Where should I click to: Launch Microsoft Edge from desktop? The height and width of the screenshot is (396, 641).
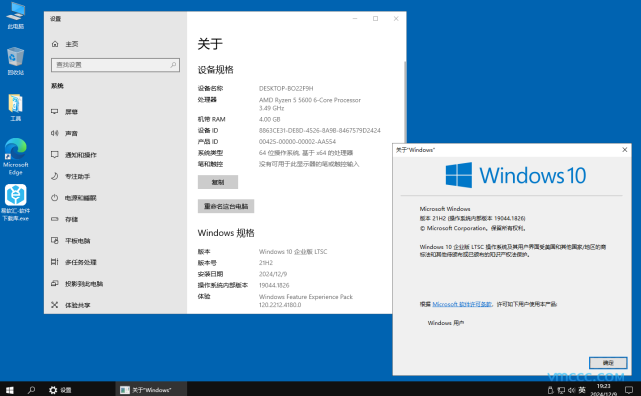(16, 157)
